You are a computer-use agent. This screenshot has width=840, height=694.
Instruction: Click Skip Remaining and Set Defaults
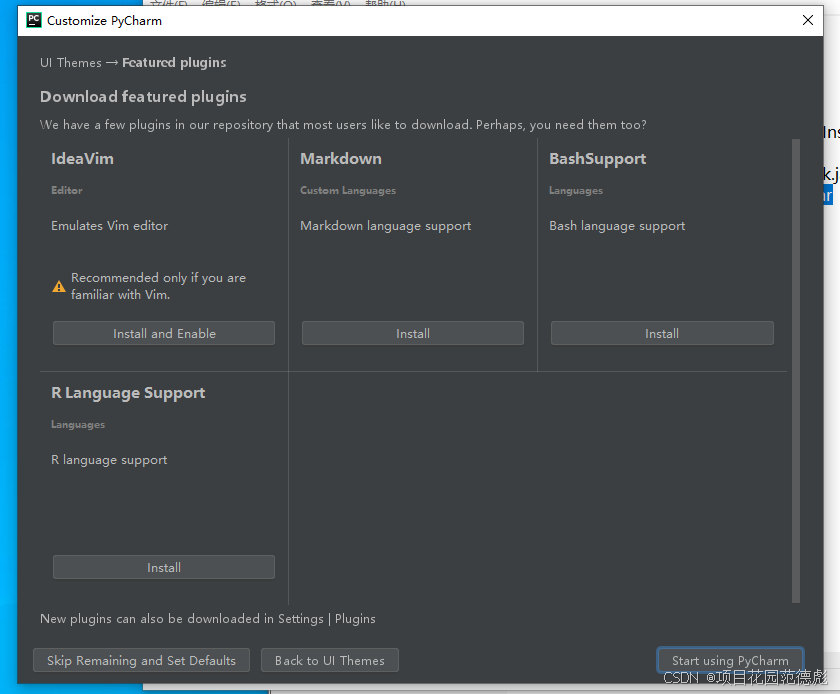click(x=141, y=660)
